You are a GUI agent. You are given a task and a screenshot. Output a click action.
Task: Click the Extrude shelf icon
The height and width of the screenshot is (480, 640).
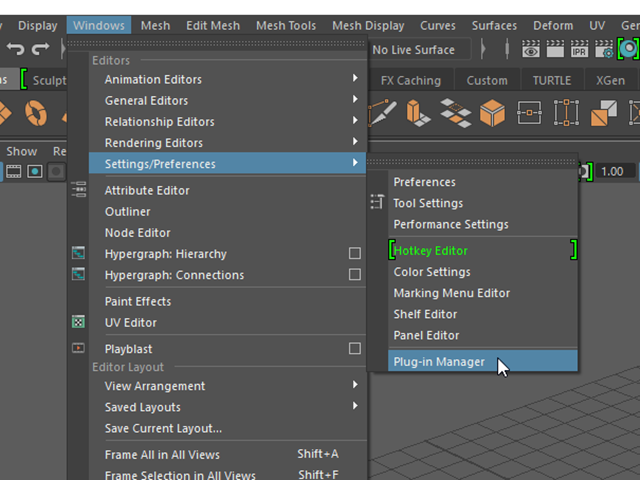click(418, 112)
